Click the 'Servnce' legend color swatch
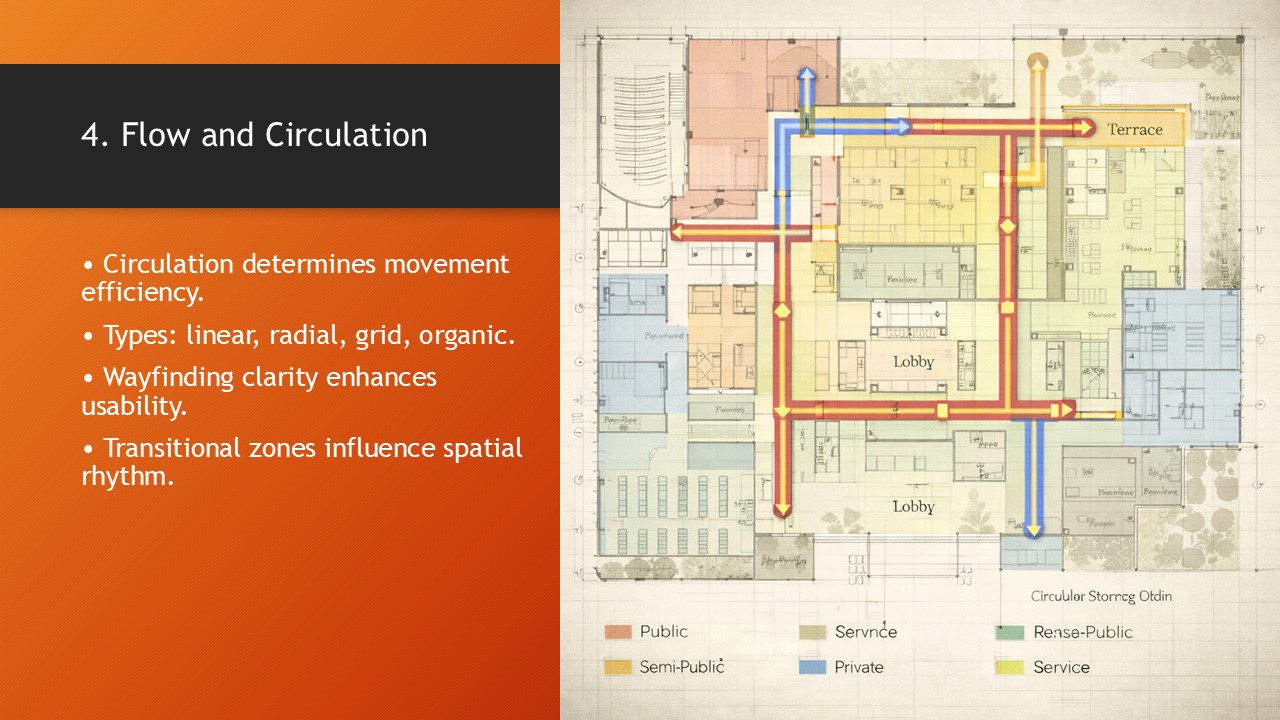 click(812, 632)
